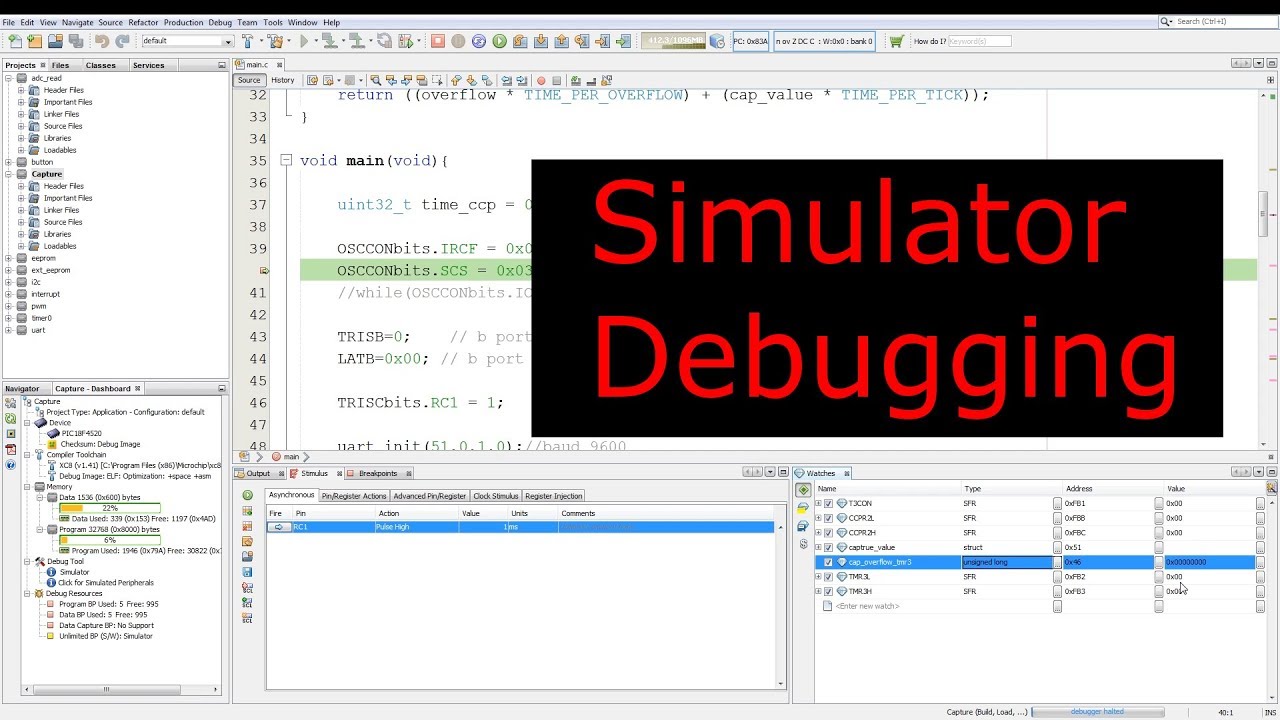Toggle the T3CON watch checkbox
Screen dimensions: 1280x720
tap(828, 504)
